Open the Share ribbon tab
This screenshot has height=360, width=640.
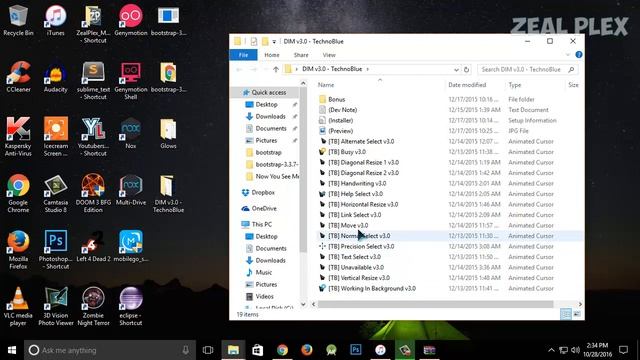301,55
